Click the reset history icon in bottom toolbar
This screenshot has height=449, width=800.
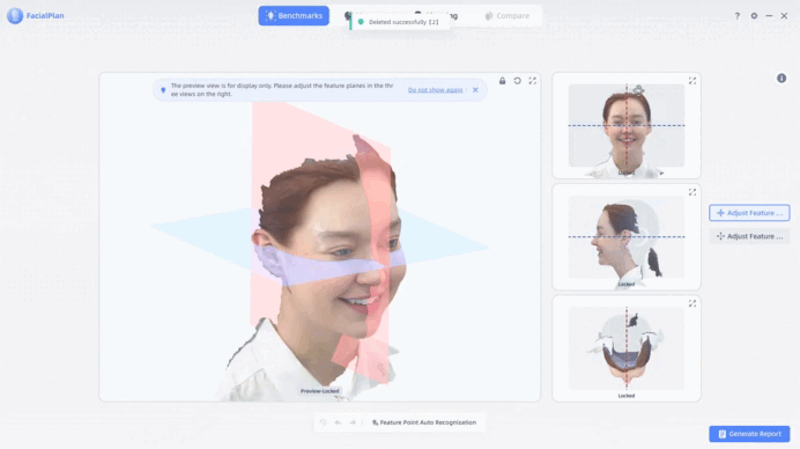coord(323,422)
